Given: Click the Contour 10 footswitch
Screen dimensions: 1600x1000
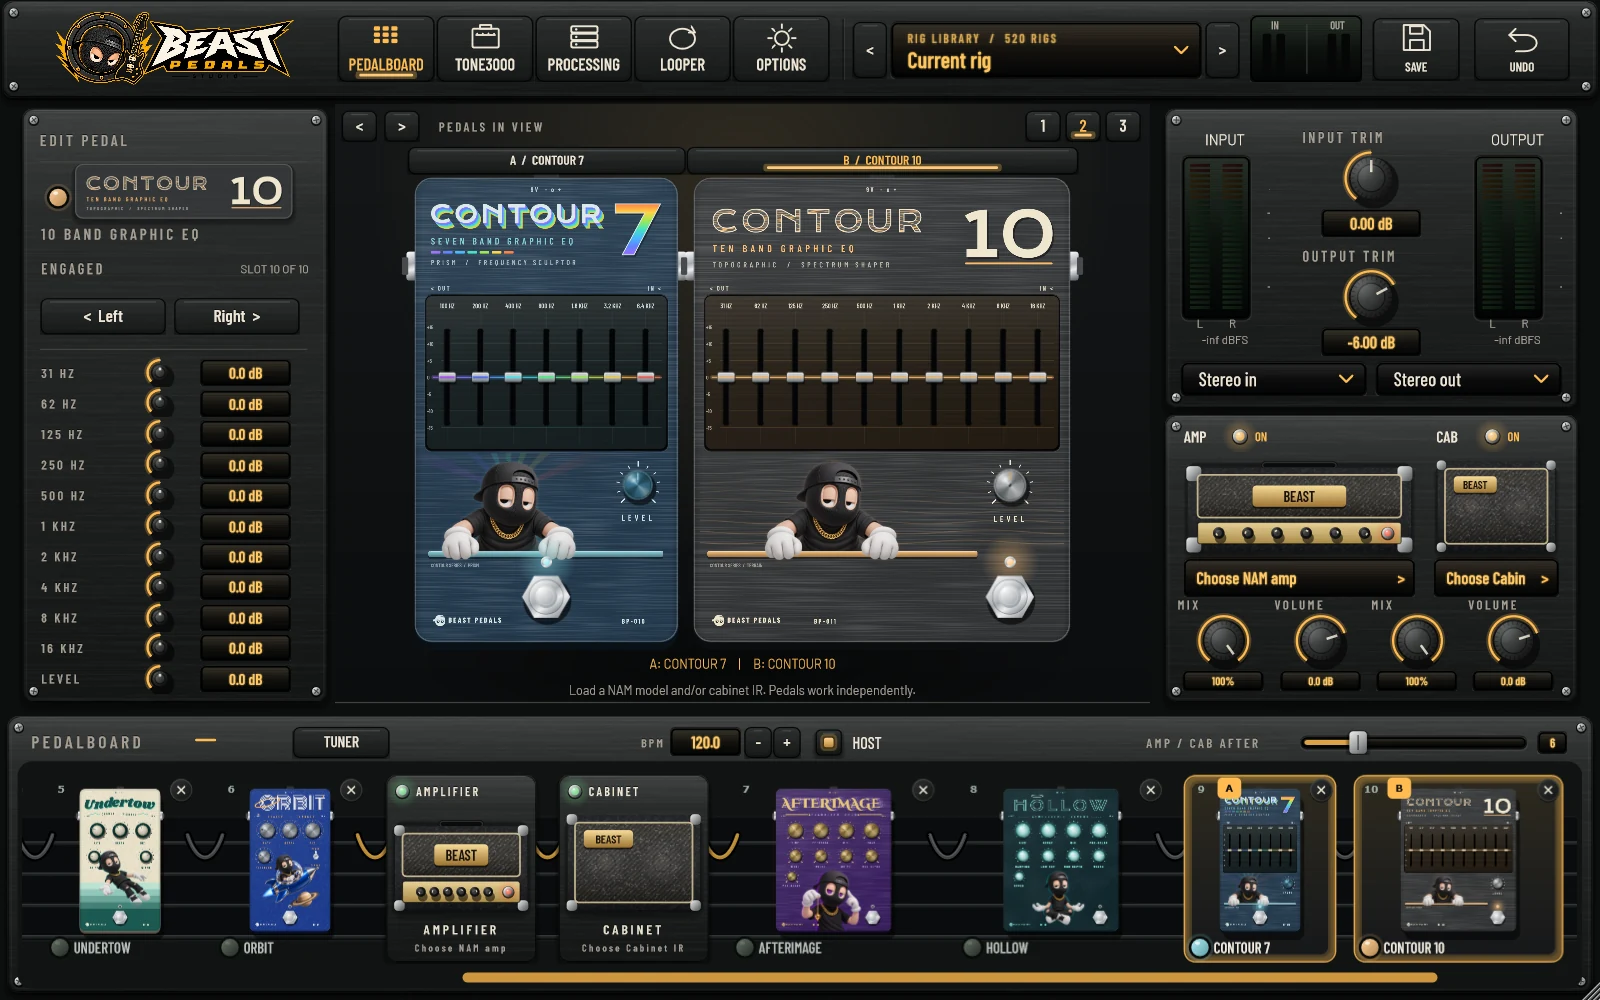Looking at the screenshot, I should (x=1010, y=597).
